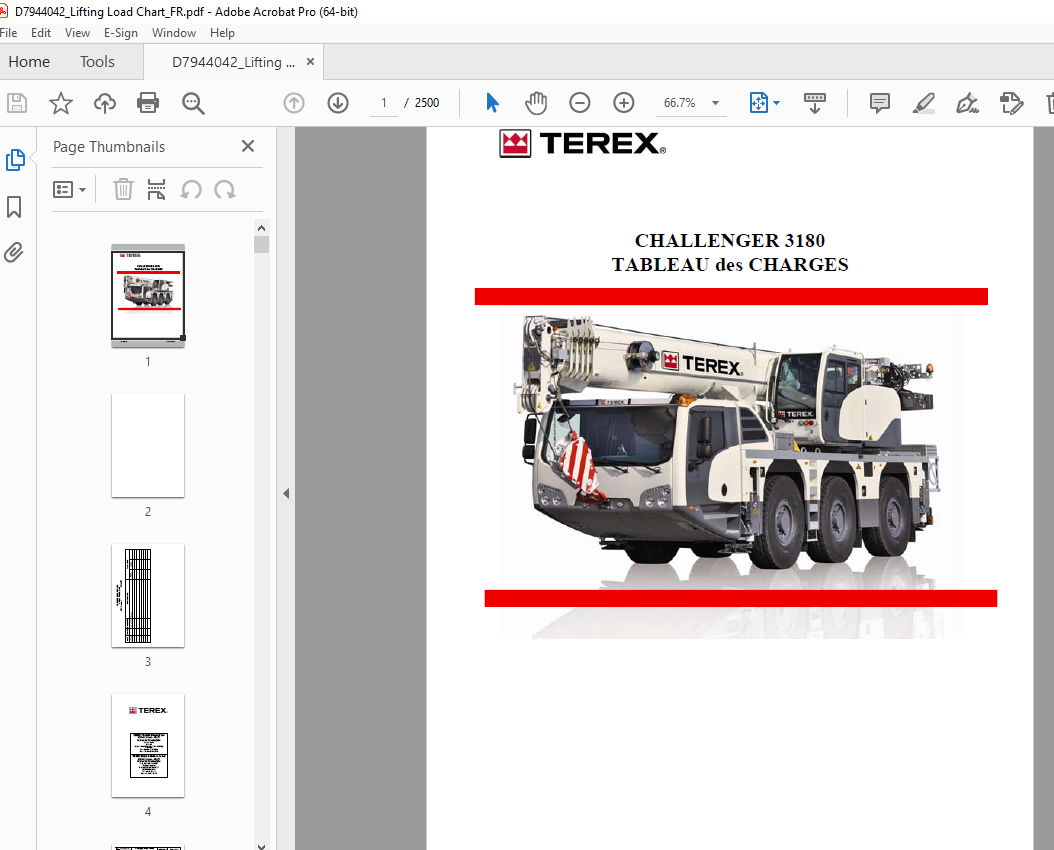
Task: Add file to starred with star icon
Action: [x=60, y=103]
